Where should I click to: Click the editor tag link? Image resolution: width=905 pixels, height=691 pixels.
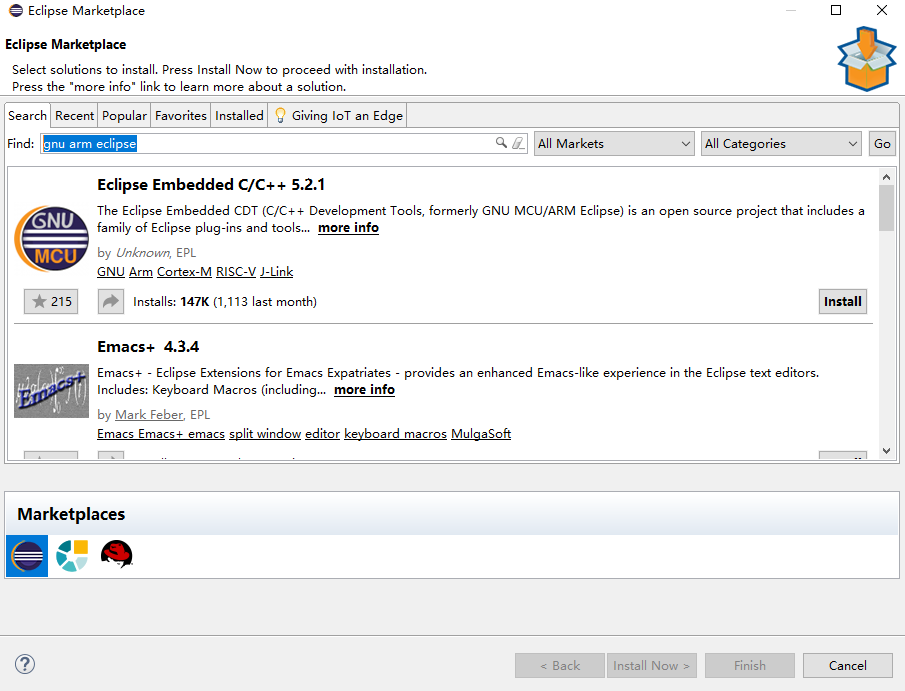pos(322,434)
